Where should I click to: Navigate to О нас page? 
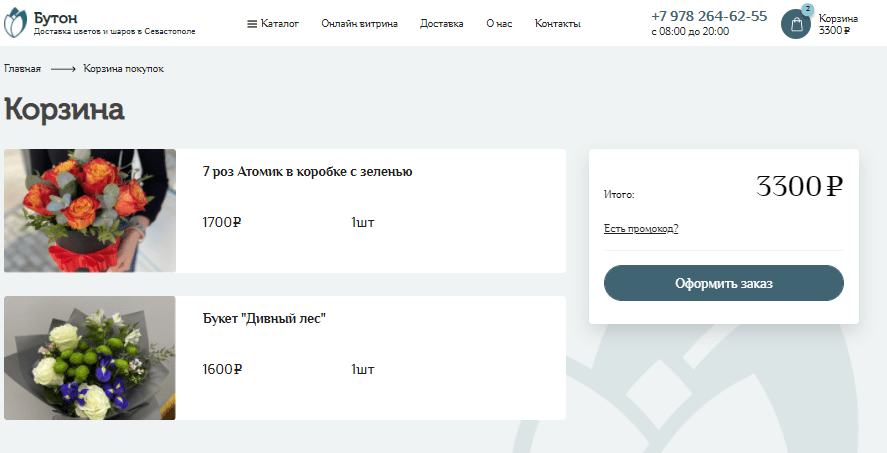click(x=499, y=23)
